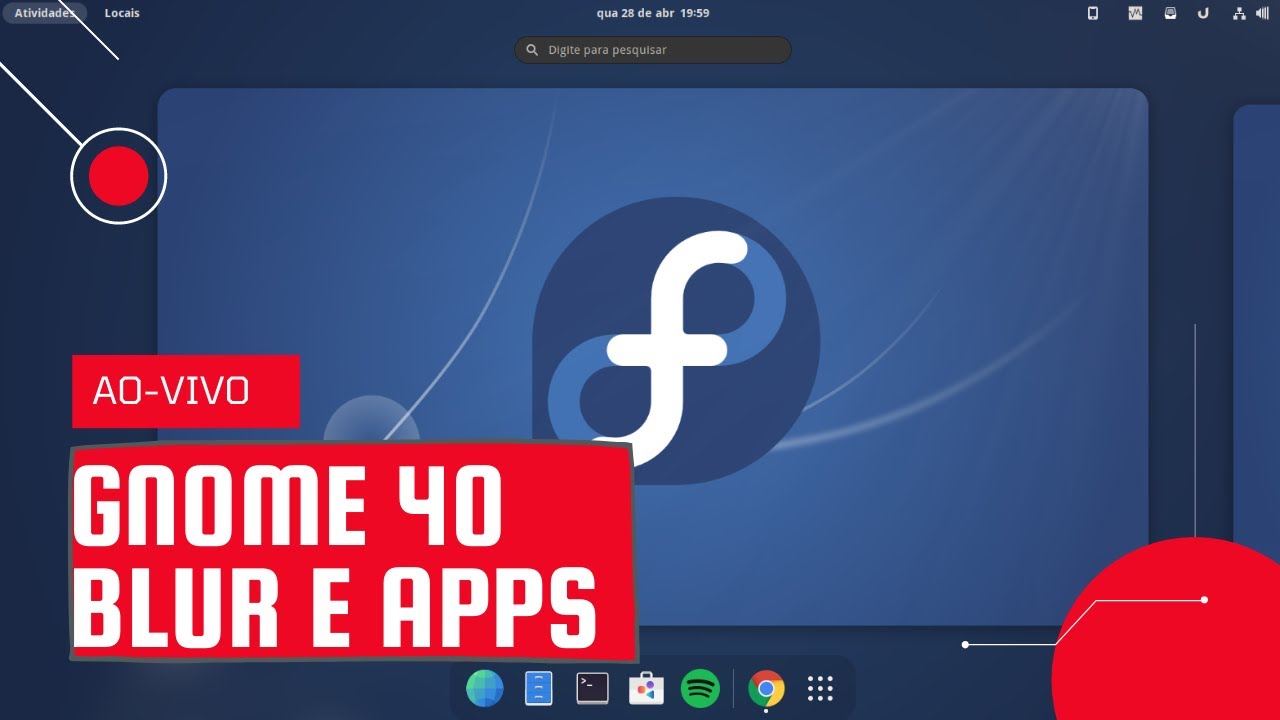Open the system monitor graph tray icon
Screen dimensions: 1280x720
(x=1135, y=13)
